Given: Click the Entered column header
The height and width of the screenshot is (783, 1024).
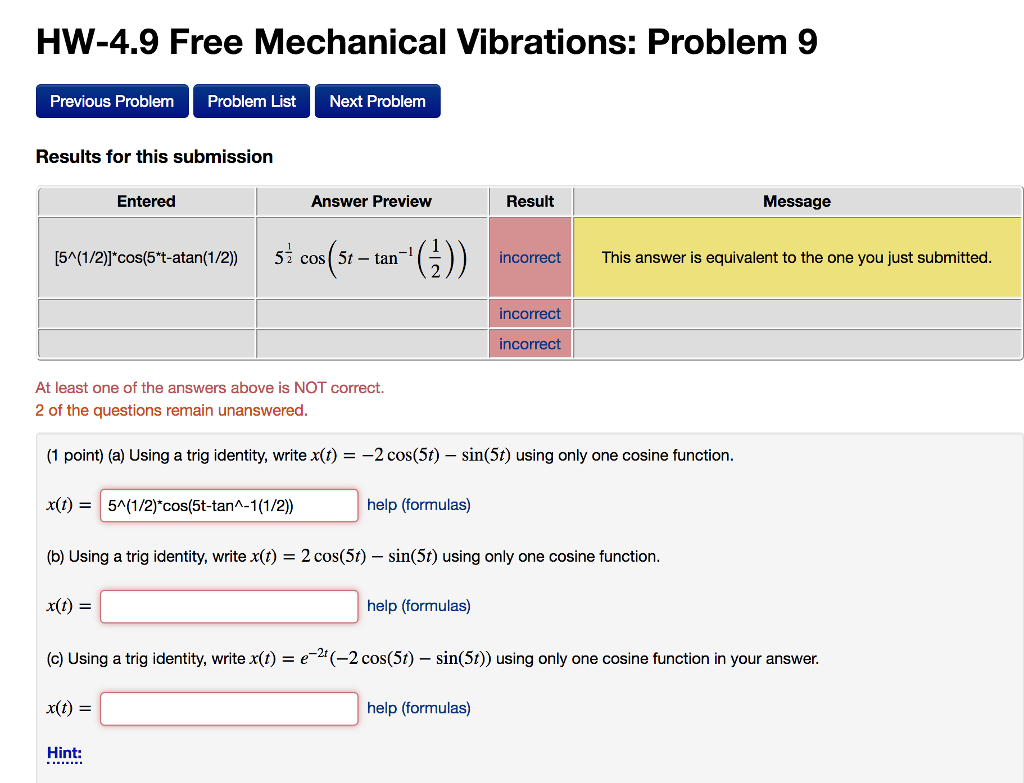Looking at the screenshot, I should [146, 201].
